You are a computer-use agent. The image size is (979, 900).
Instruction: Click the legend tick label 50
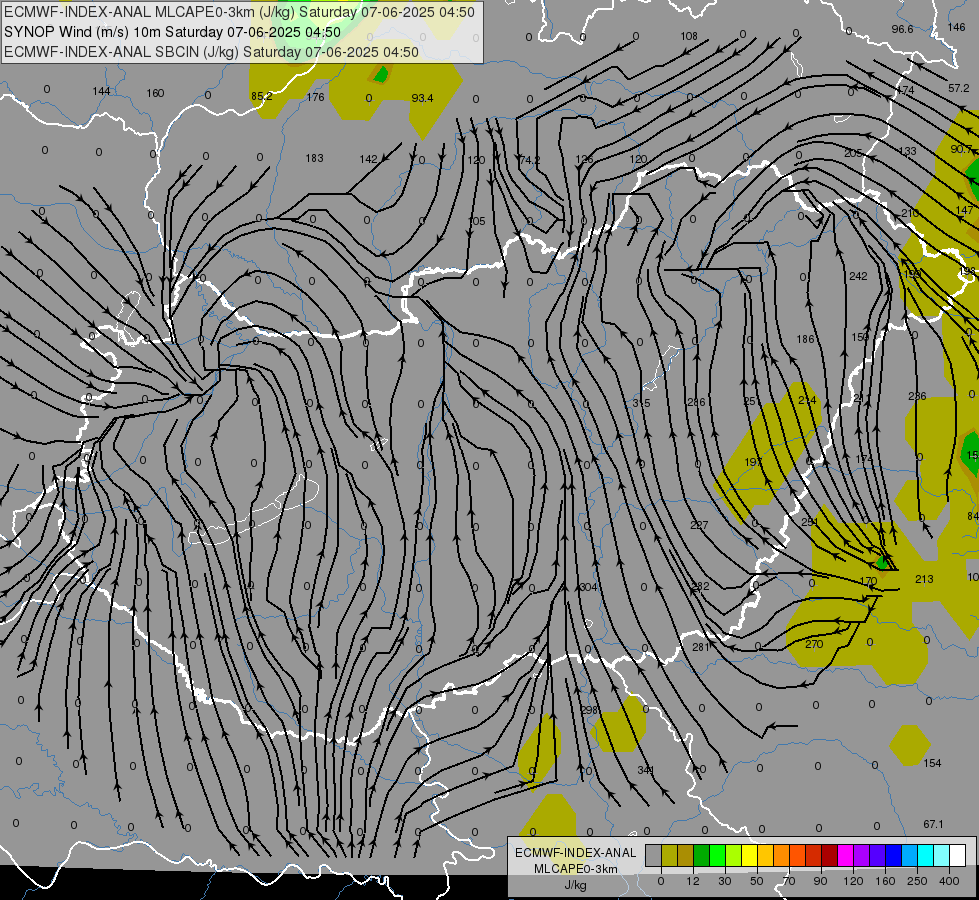point(757,881)
